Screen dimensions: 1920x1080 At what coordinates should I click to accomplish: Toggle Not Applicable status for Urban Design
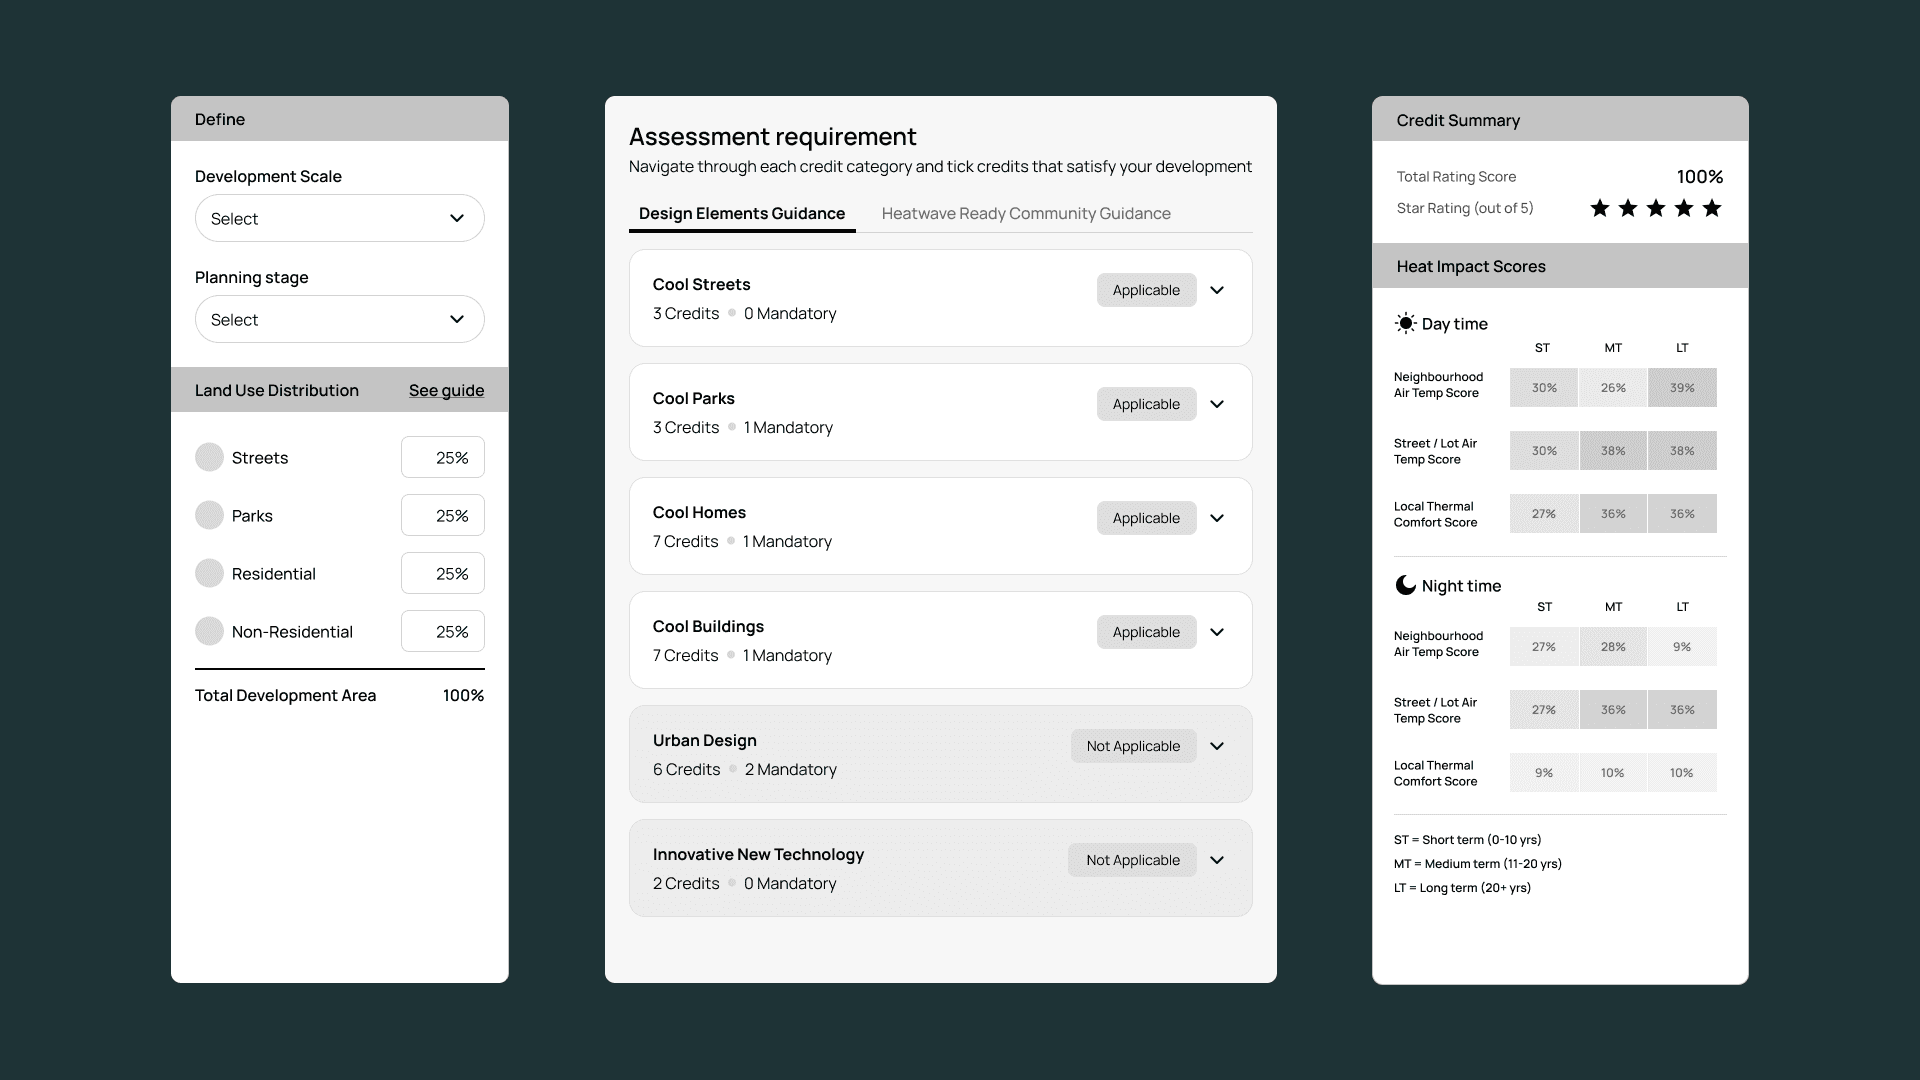(1133, 746)
